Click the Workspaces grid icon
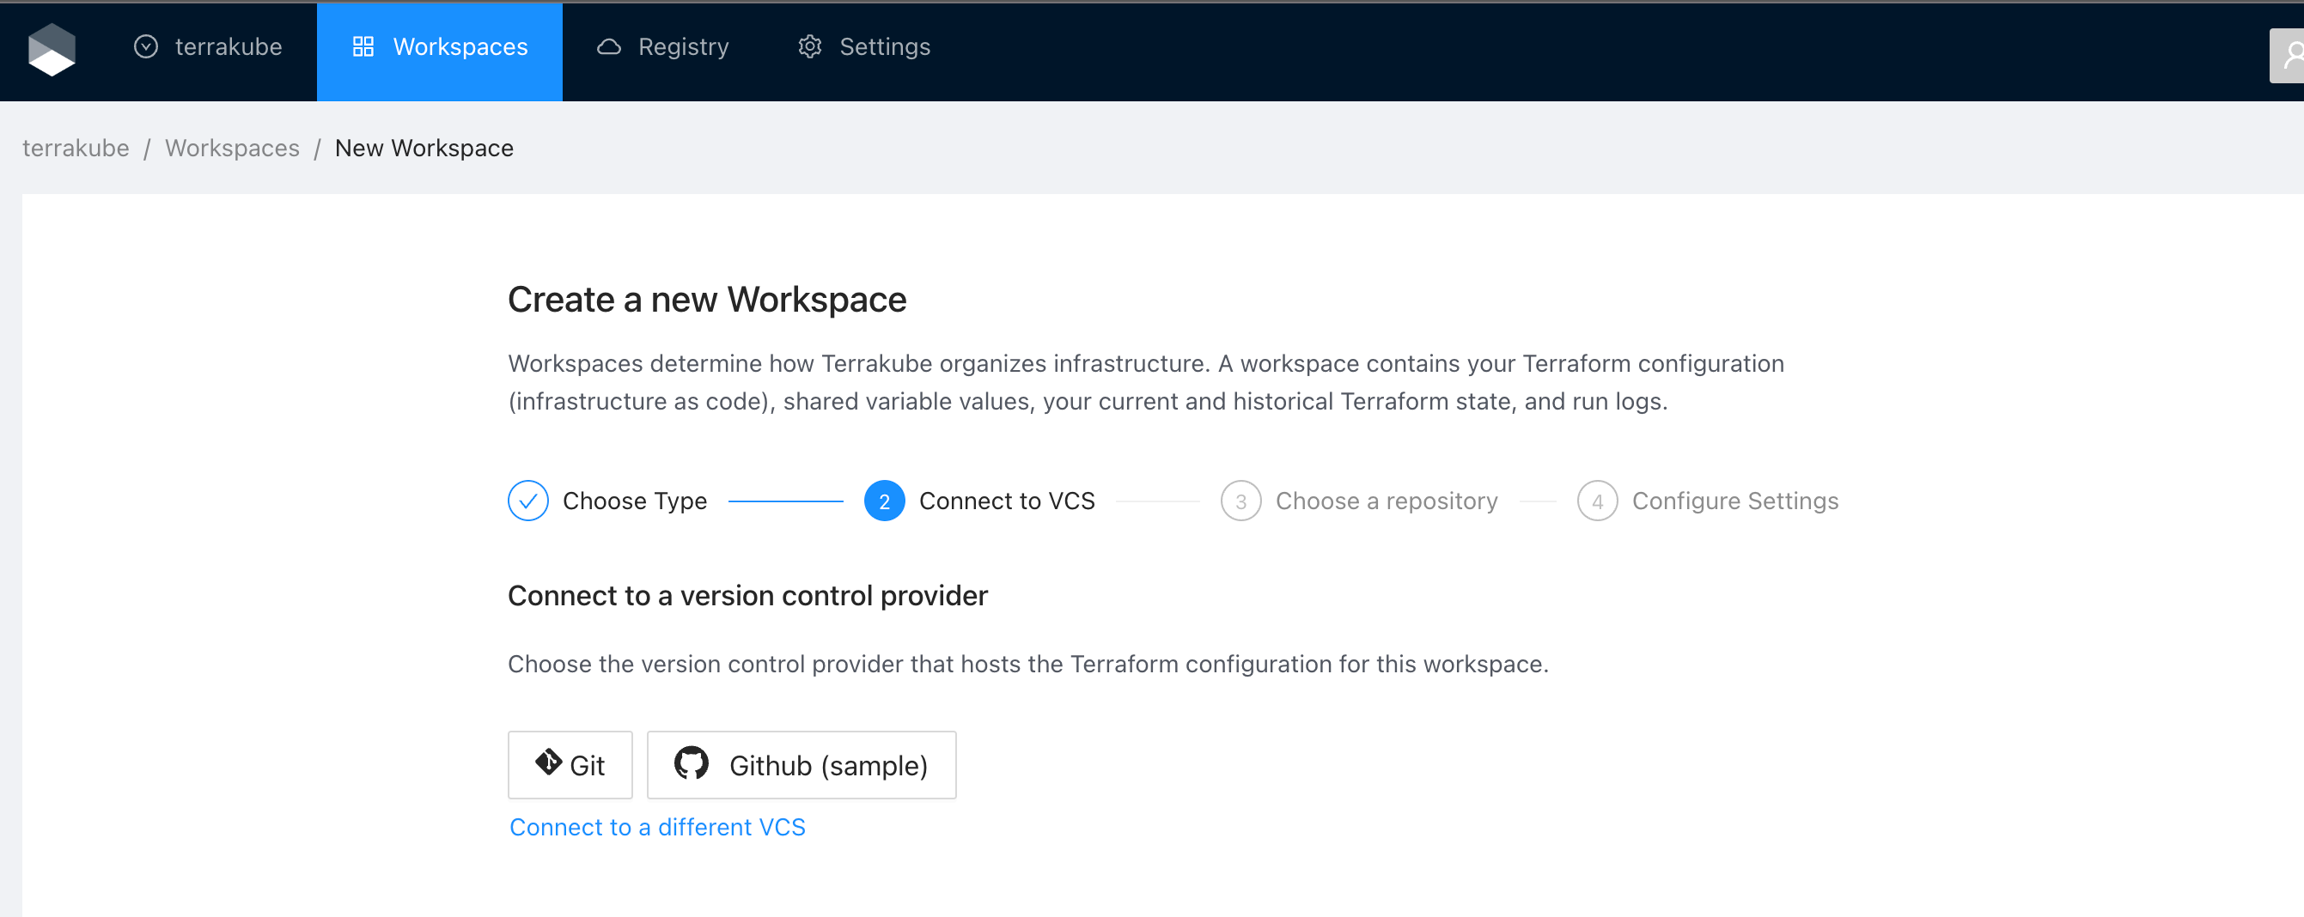The image size is (2304, 917). click(x=363, y=47)
